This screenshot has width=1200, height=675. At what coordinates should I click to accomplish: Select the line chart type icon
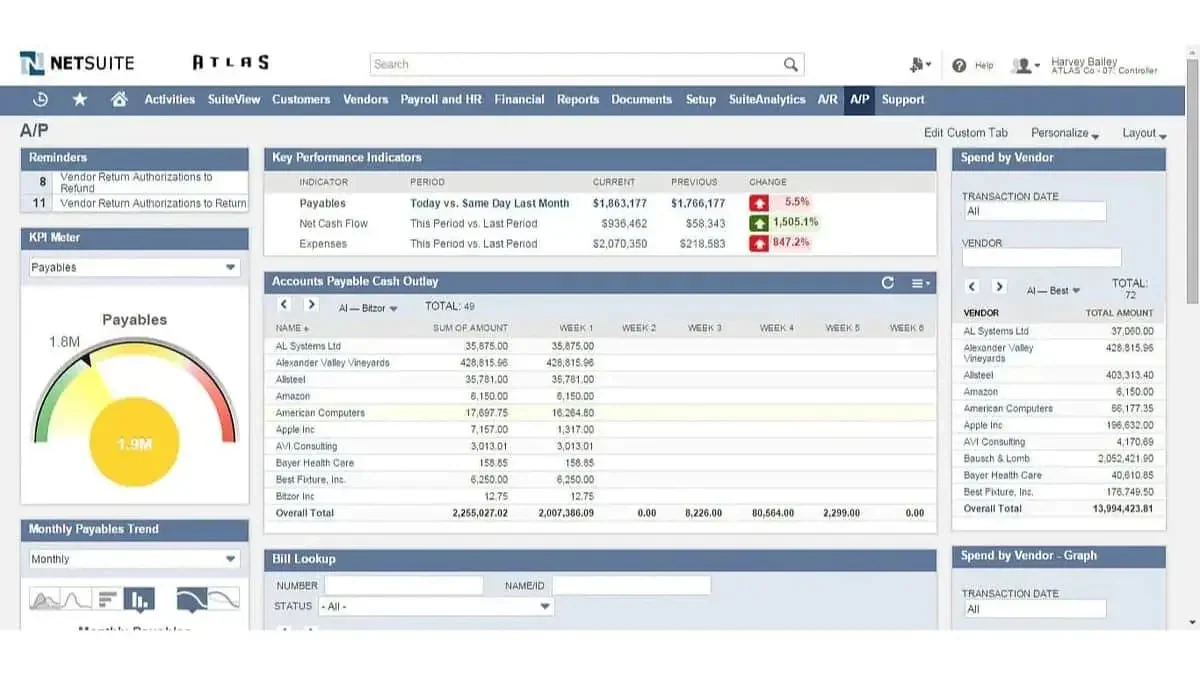pos(78,600)
